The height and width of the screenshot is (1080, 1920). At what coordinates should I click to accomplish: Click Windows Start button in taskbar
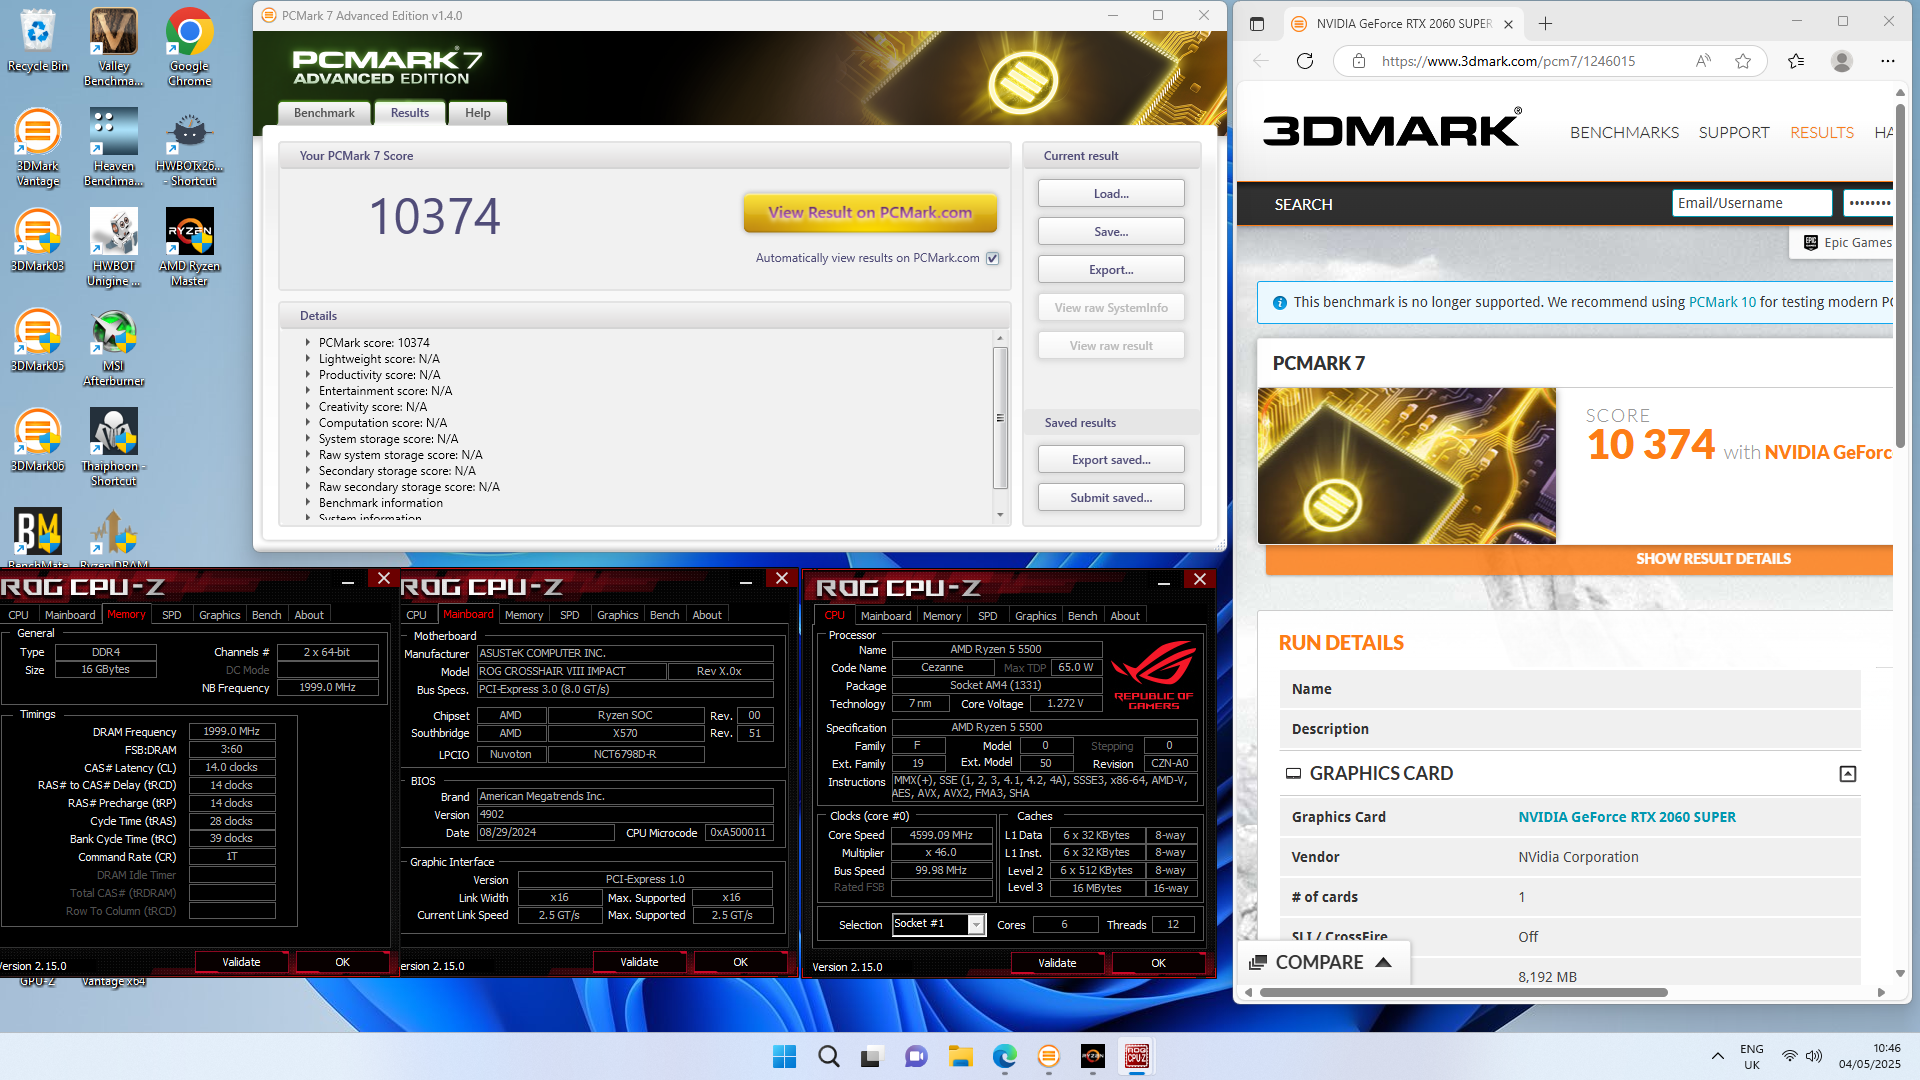point(785,1056)
